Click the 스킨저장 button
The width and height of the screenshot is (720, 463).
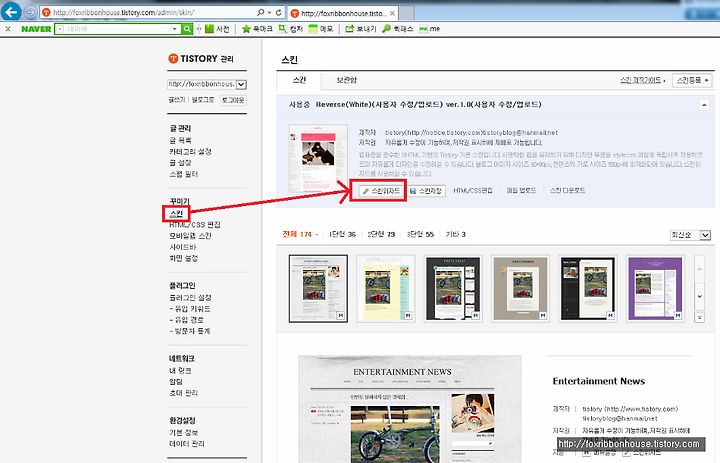pos(426,191)
